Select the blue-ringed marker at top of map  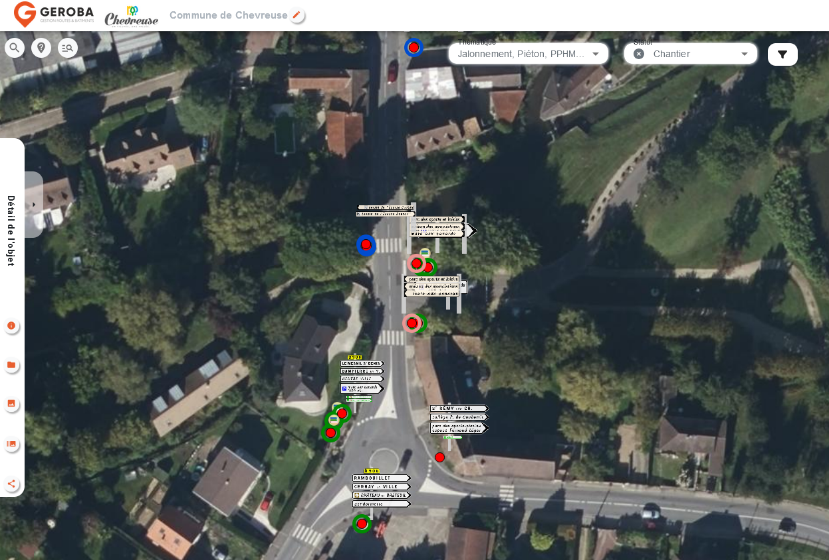pyautogui.click(x=413, y=47)
